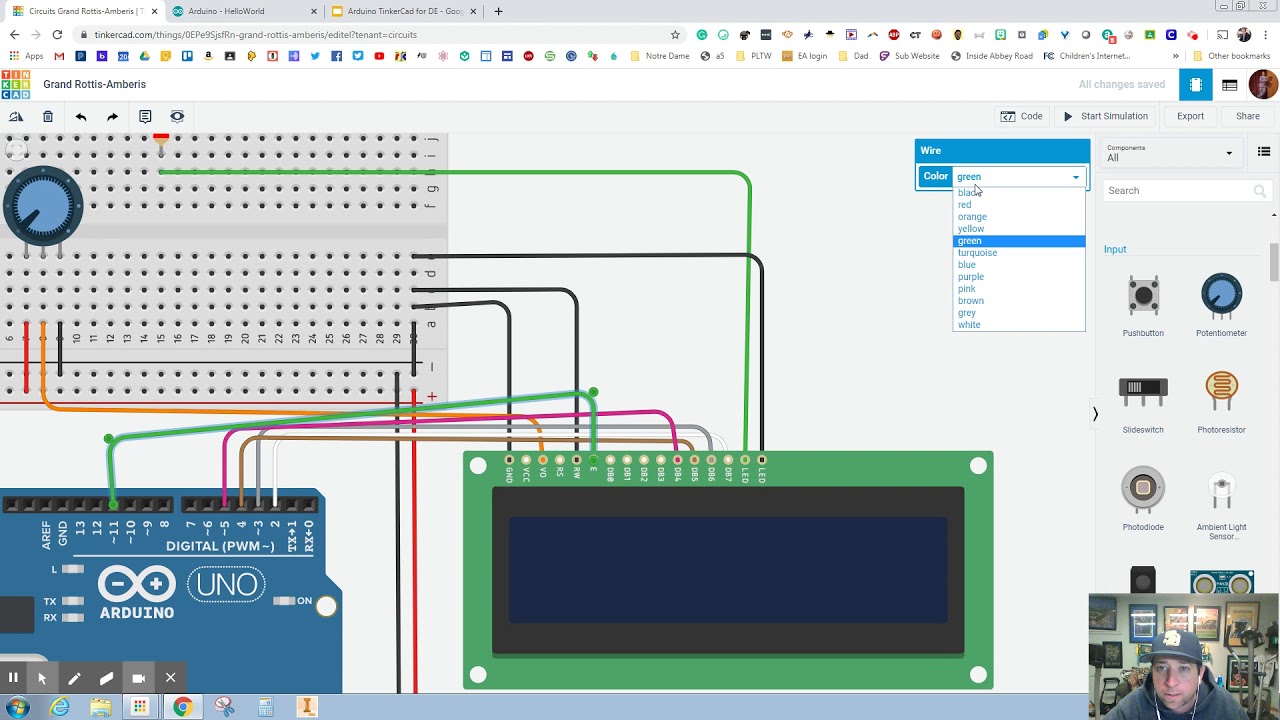Choose the highlighted green option
The width and height of the screenshot is (1280, 720).
1019,241
